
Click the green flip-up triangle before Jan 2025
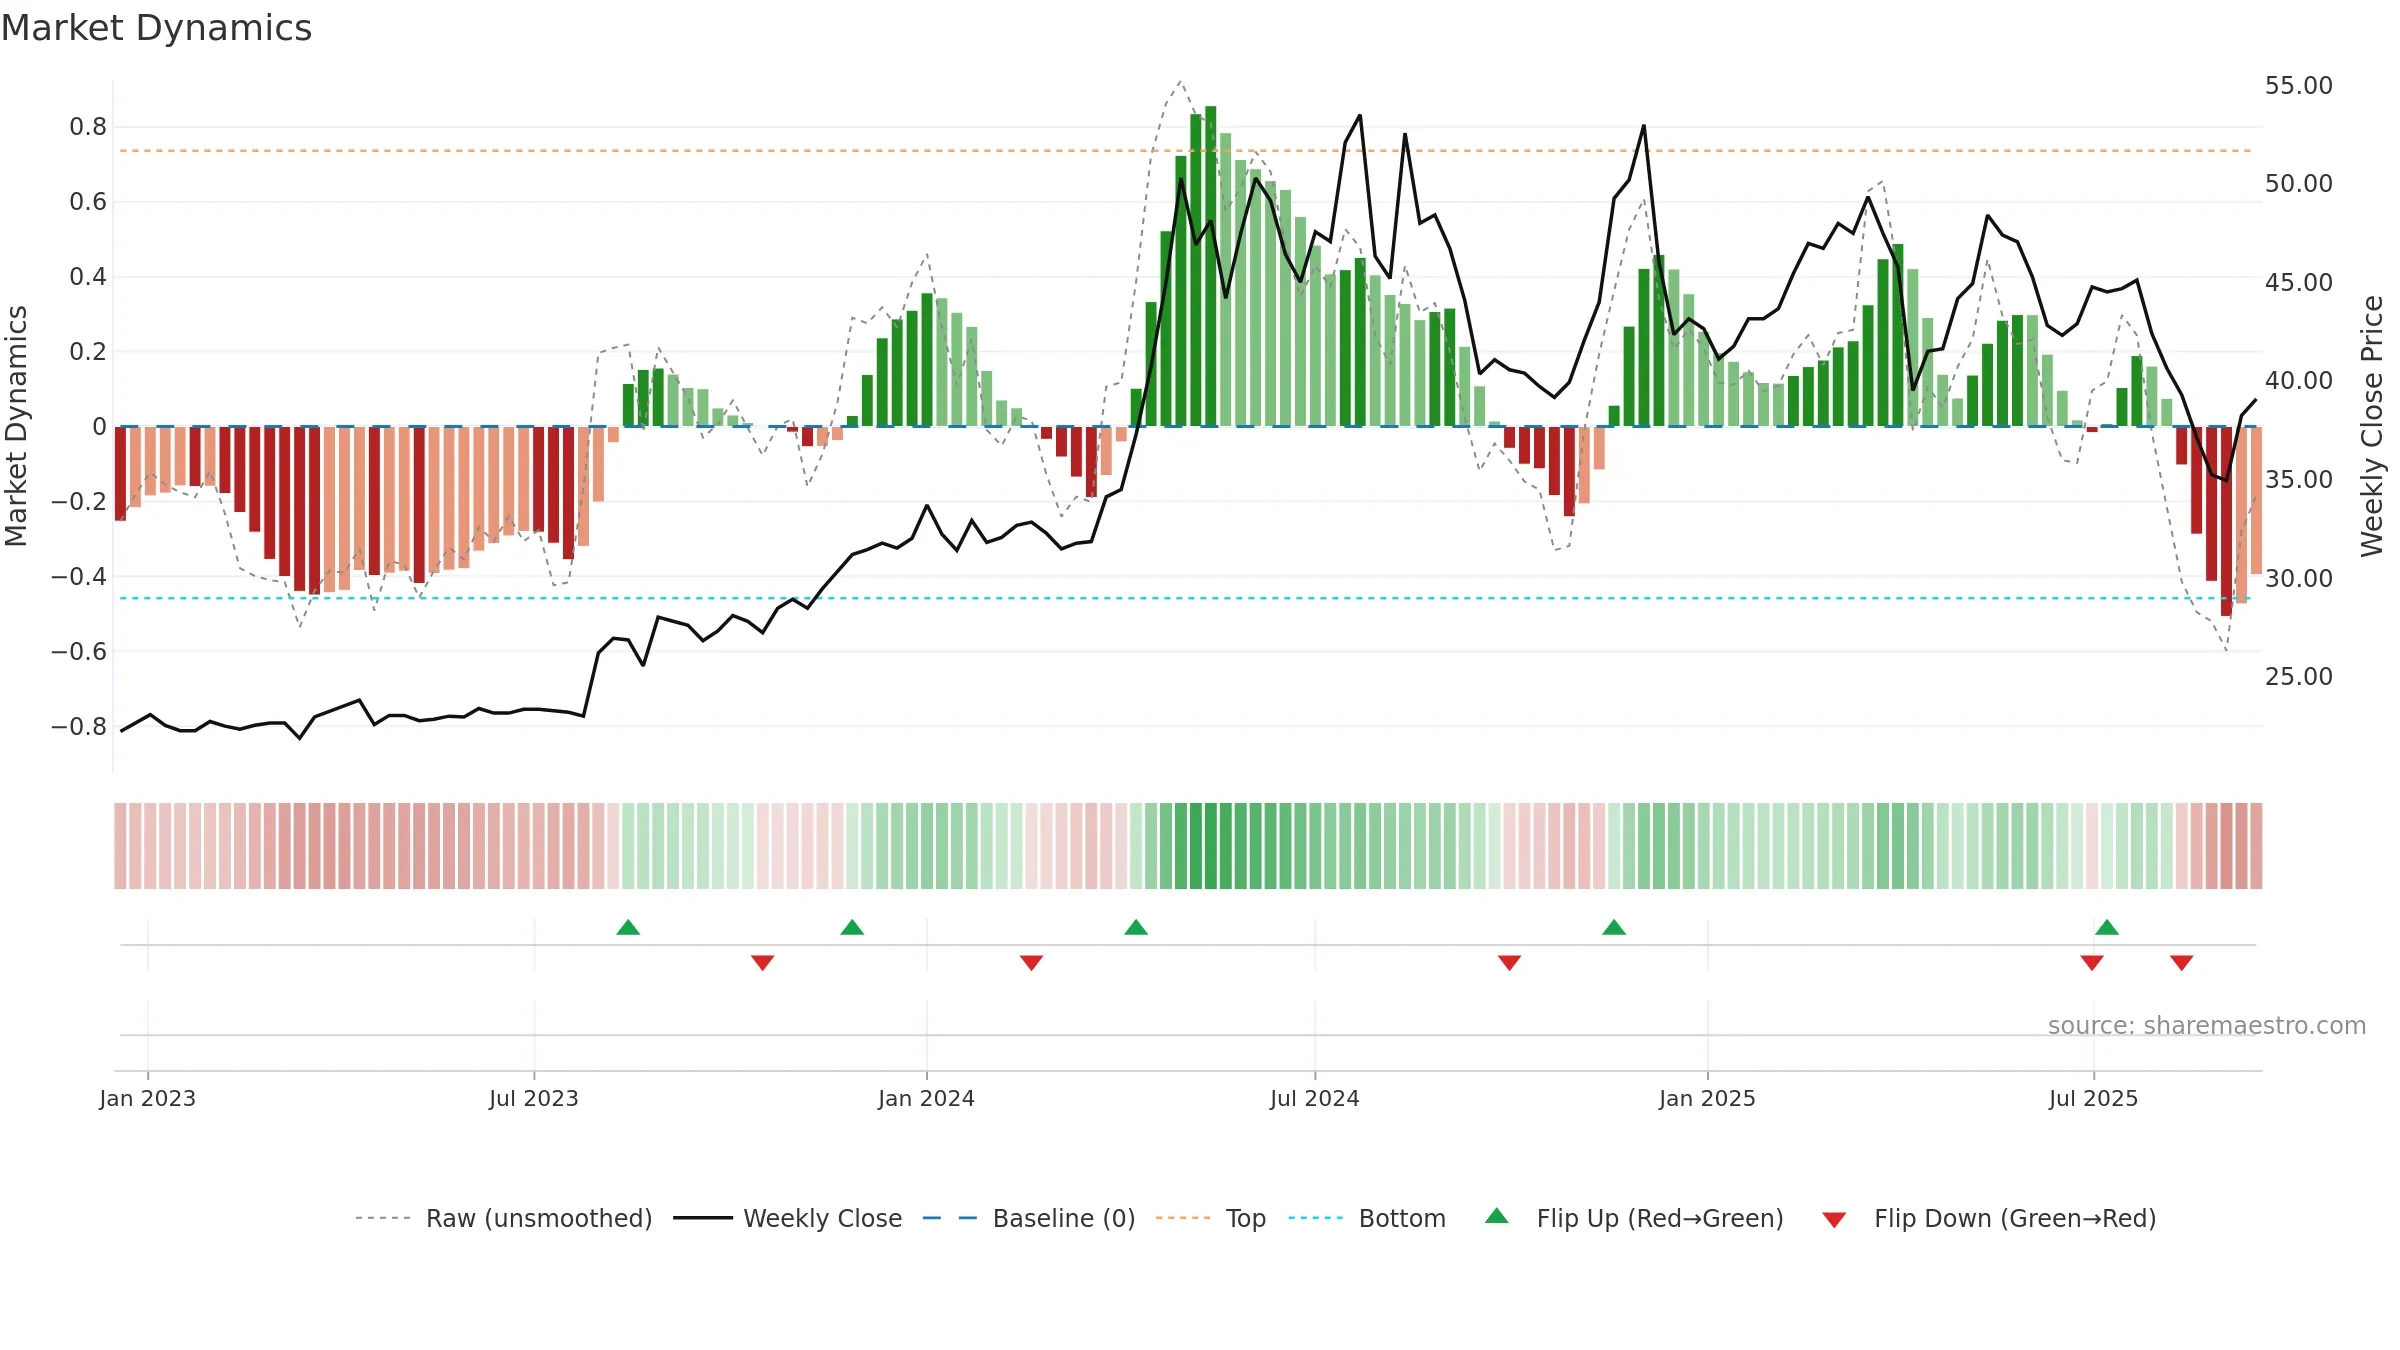(1614, 928)
